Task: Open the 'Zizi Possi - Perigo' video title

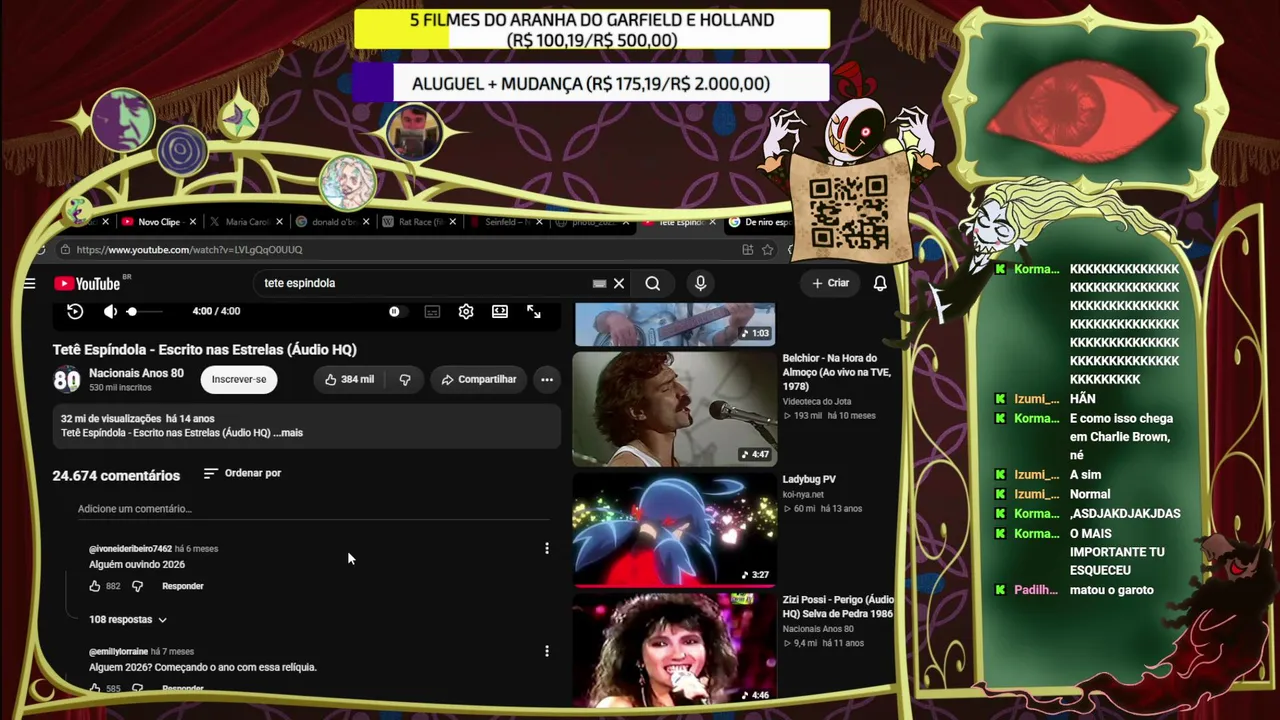Action: click(838, 606)
